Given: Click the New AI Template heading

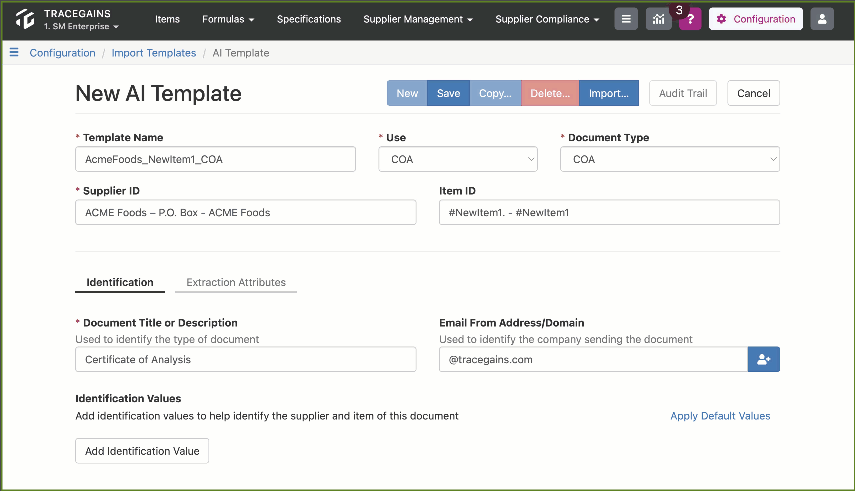Looking at the screenshot, I should point(158,93).
